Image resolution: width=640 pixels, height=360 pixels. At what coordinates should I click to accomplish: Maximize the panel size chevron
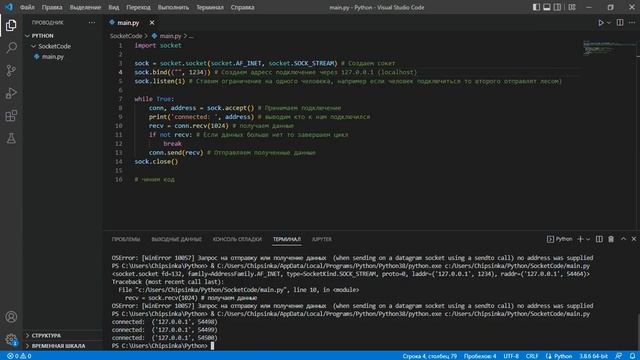coord(623,239)
